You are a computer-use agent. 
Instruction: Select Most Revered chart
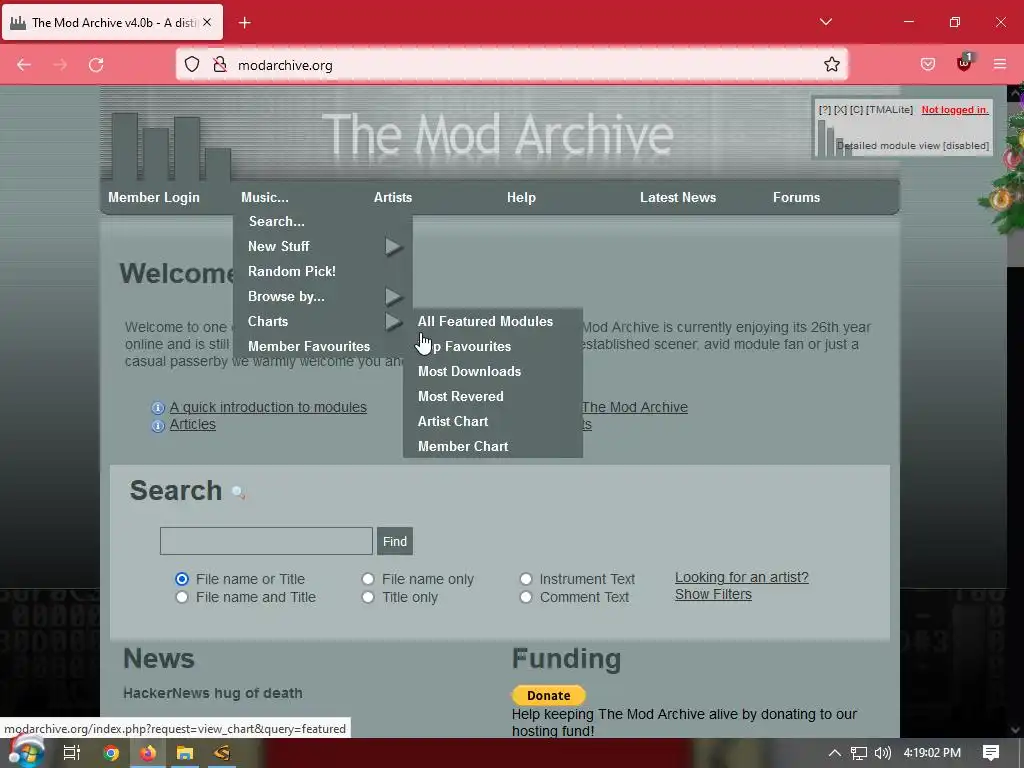click(460, 396)
